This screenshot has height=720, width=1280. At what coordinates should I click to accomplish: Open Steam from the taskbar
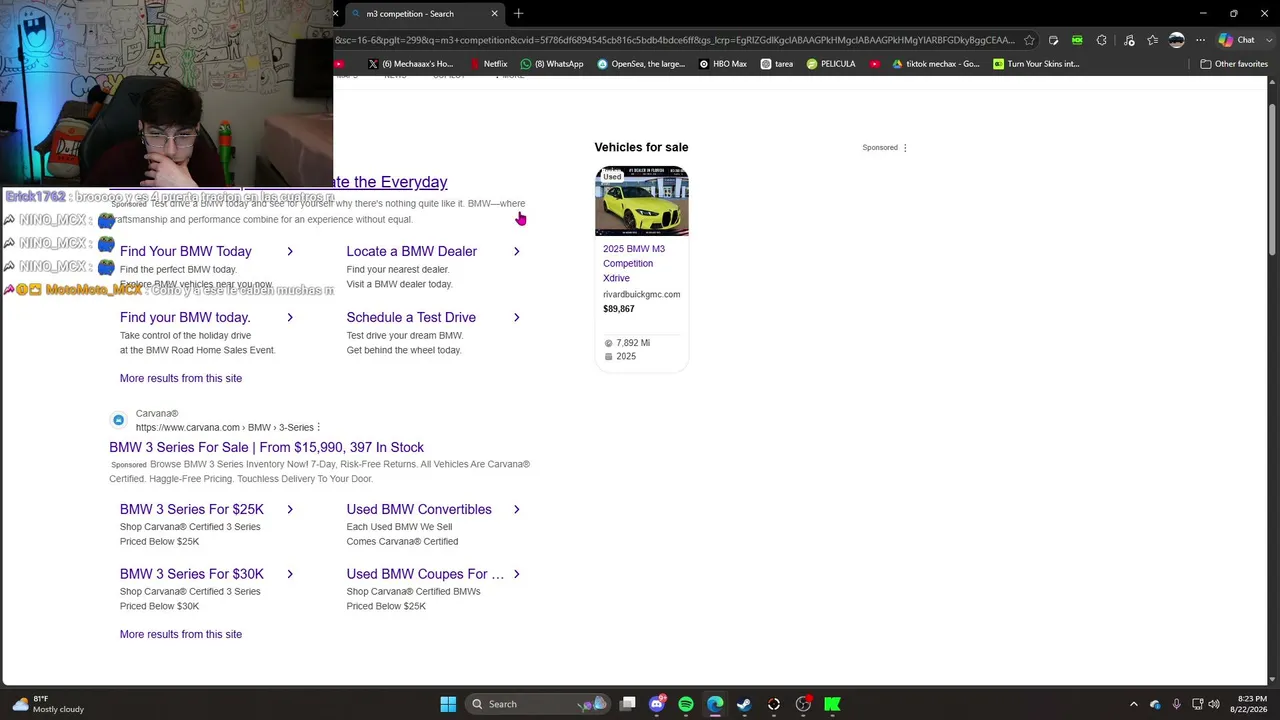click(744, 704)
